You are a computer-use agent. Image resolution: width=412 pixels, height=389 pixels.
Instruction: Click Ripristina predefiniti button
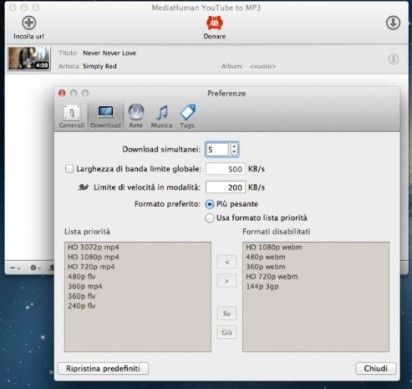point(103,368)
